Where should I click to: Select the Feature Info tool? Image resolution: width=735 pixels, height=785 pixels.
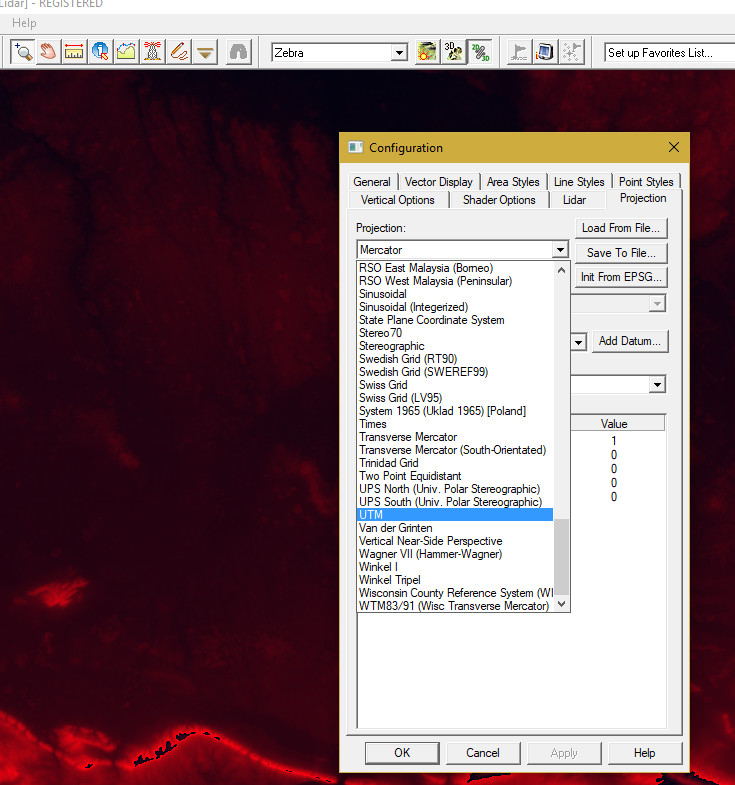coord(100,52)
